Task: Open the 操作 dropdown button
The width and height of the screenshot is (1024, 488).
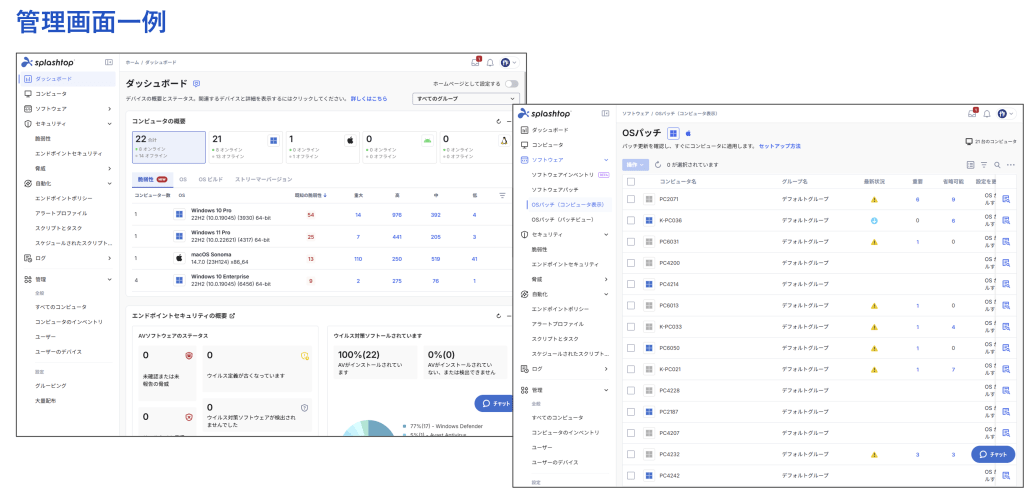Action: tap(635, 165)
